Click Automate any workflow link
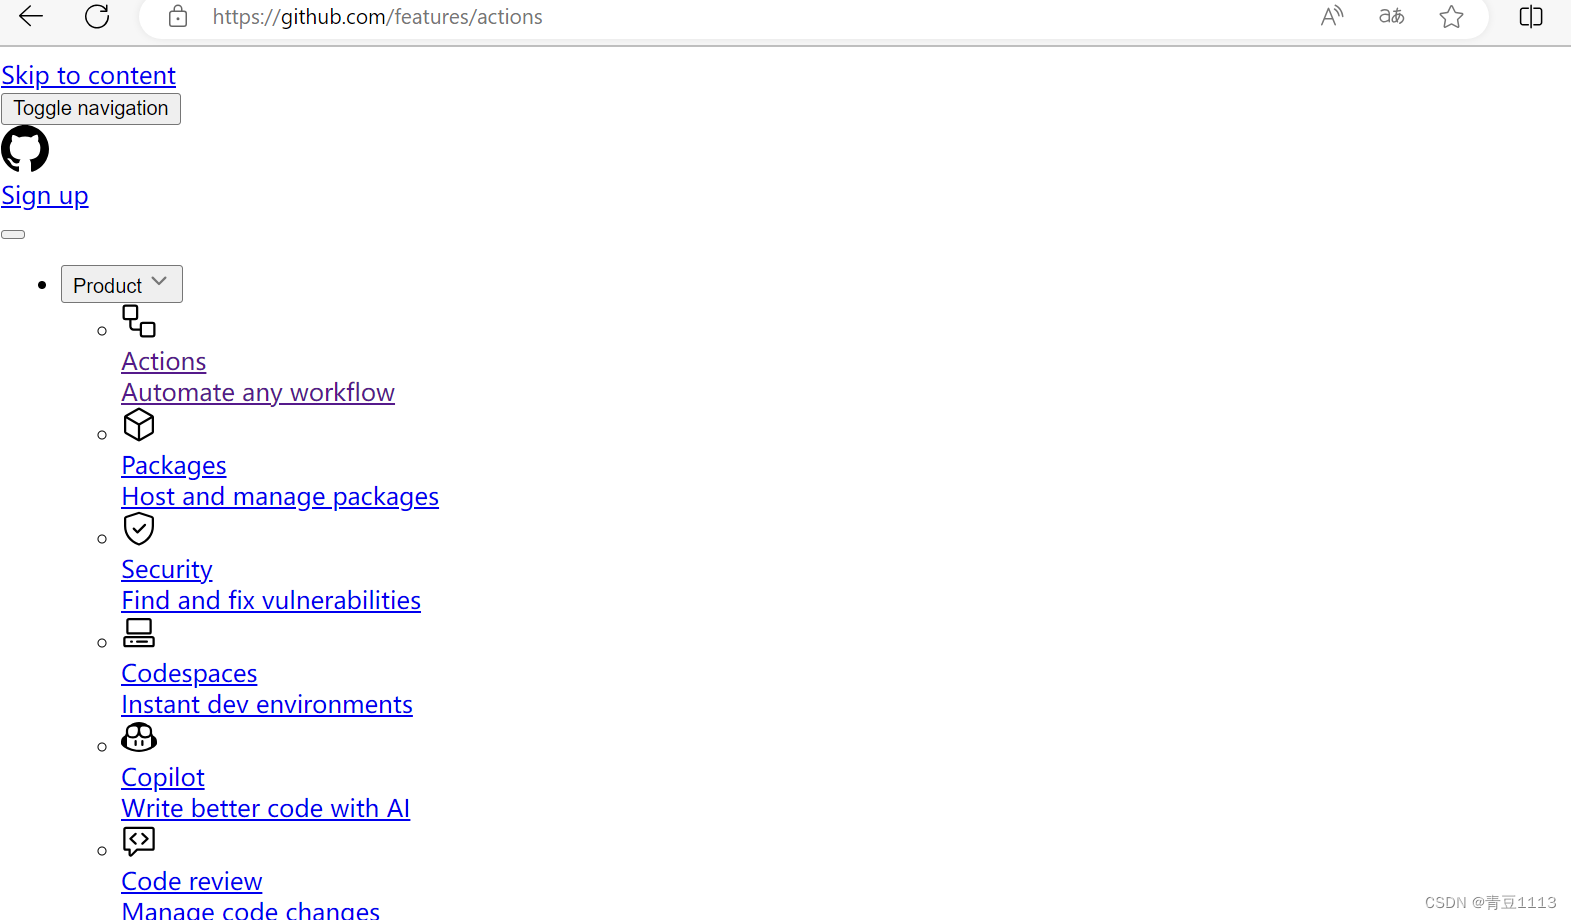 pos(258,393)
